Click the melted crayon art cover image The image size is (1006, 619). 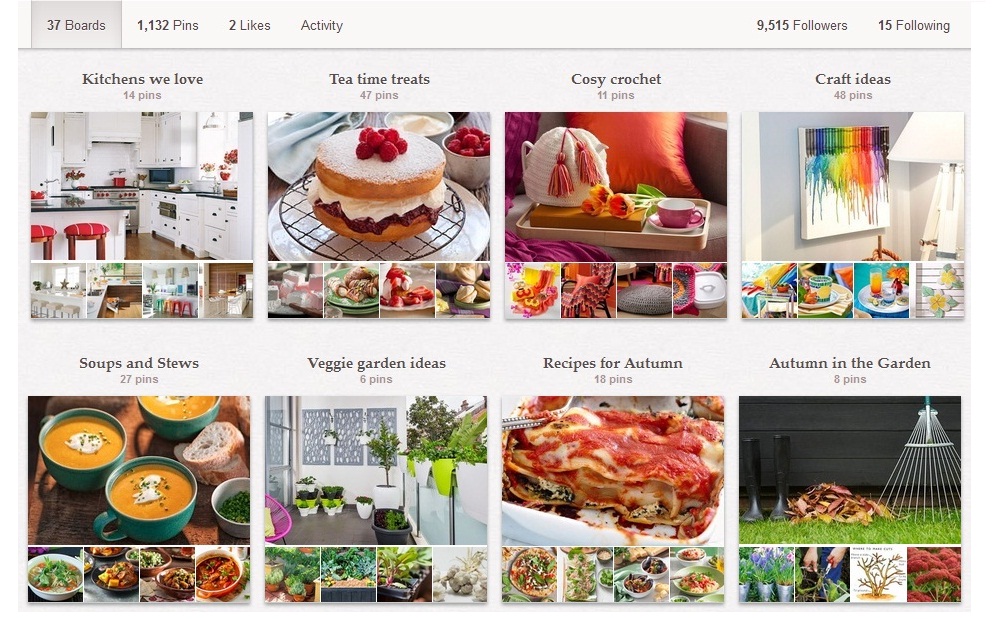coord(853,187)
